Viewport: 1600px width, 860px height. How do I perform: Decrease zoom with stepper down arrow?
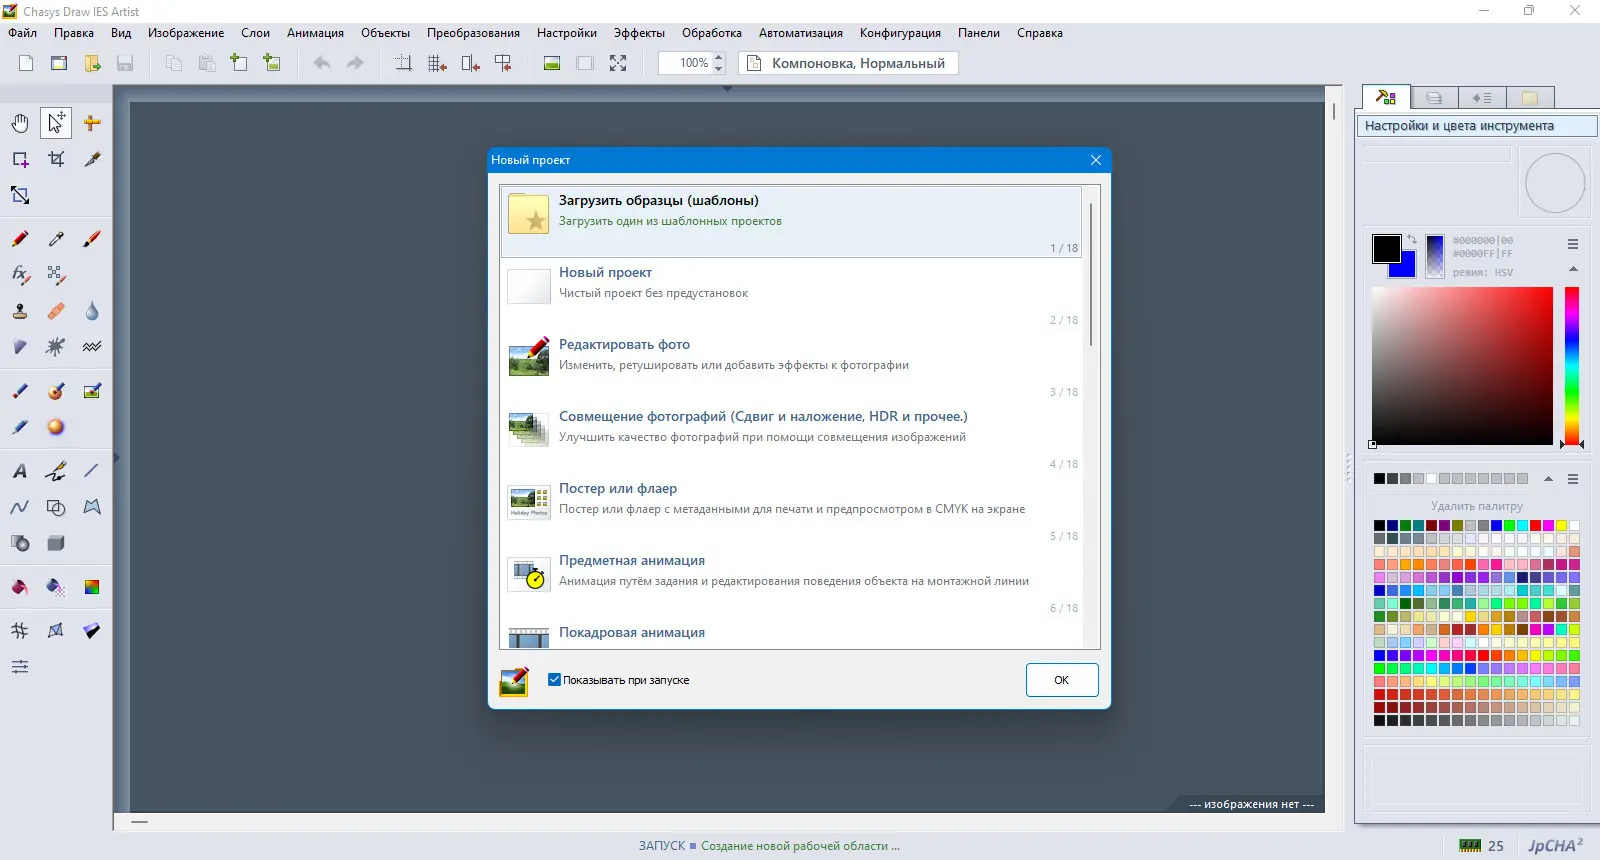[718, 69]
